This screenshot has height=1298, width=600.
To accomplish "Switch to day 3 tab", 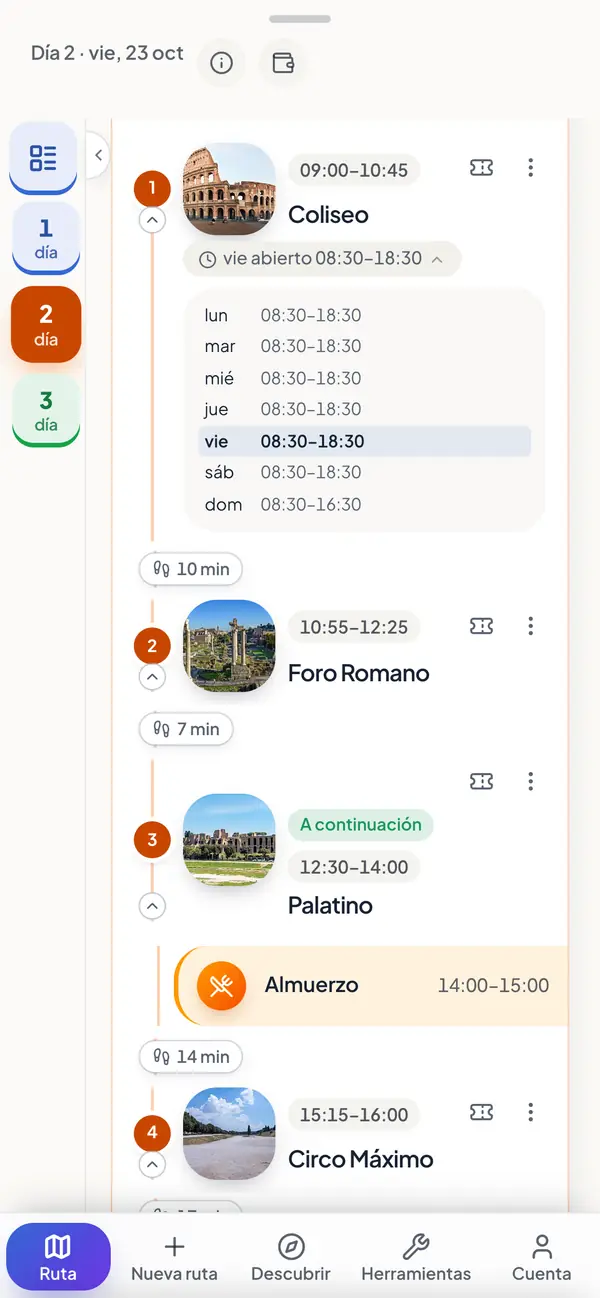I will 45,410.
